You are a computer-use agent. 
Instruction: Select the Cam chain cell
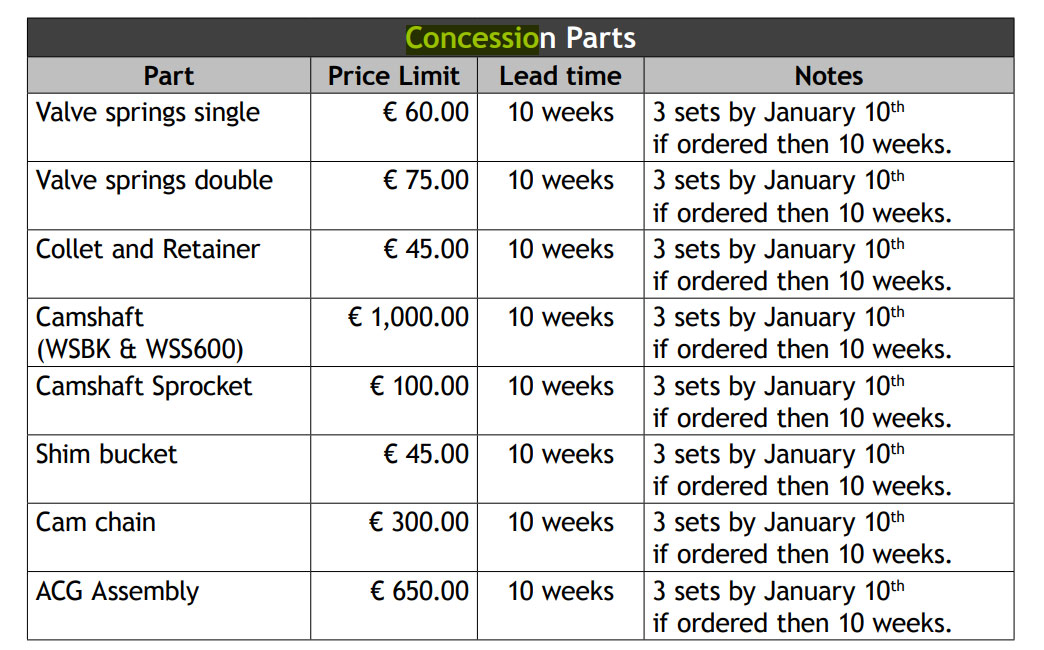pyautogui.click(x=169, y=537)
